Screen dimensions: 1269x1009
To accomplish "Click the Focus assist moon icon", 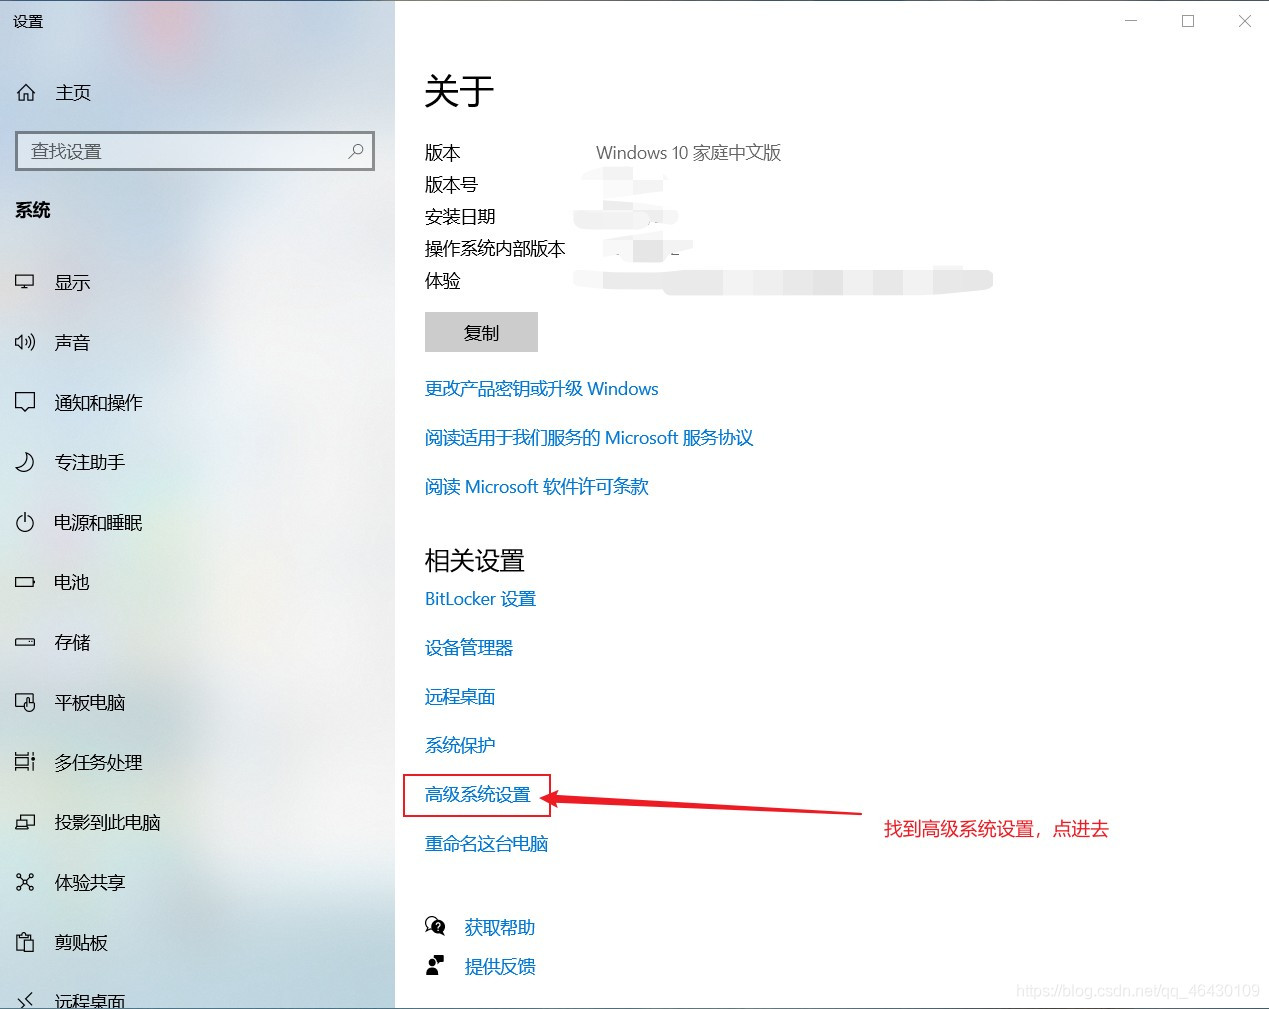I will pos(25,462).
